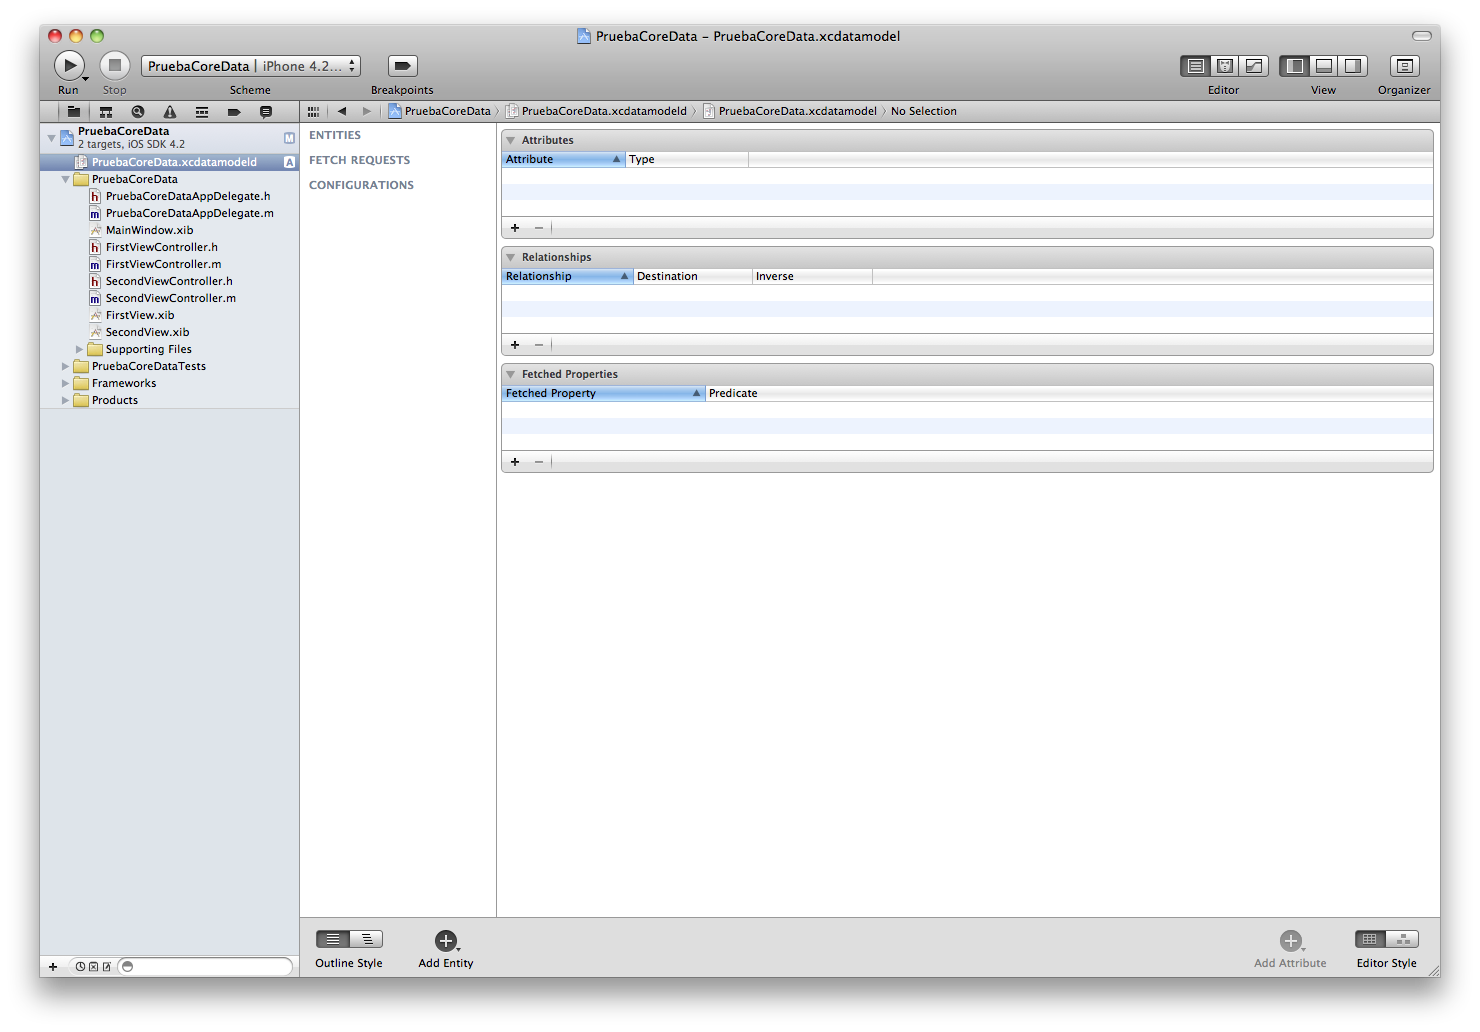Open the related files grid menu
The image size is (1480, 1032).
[314, 112]
